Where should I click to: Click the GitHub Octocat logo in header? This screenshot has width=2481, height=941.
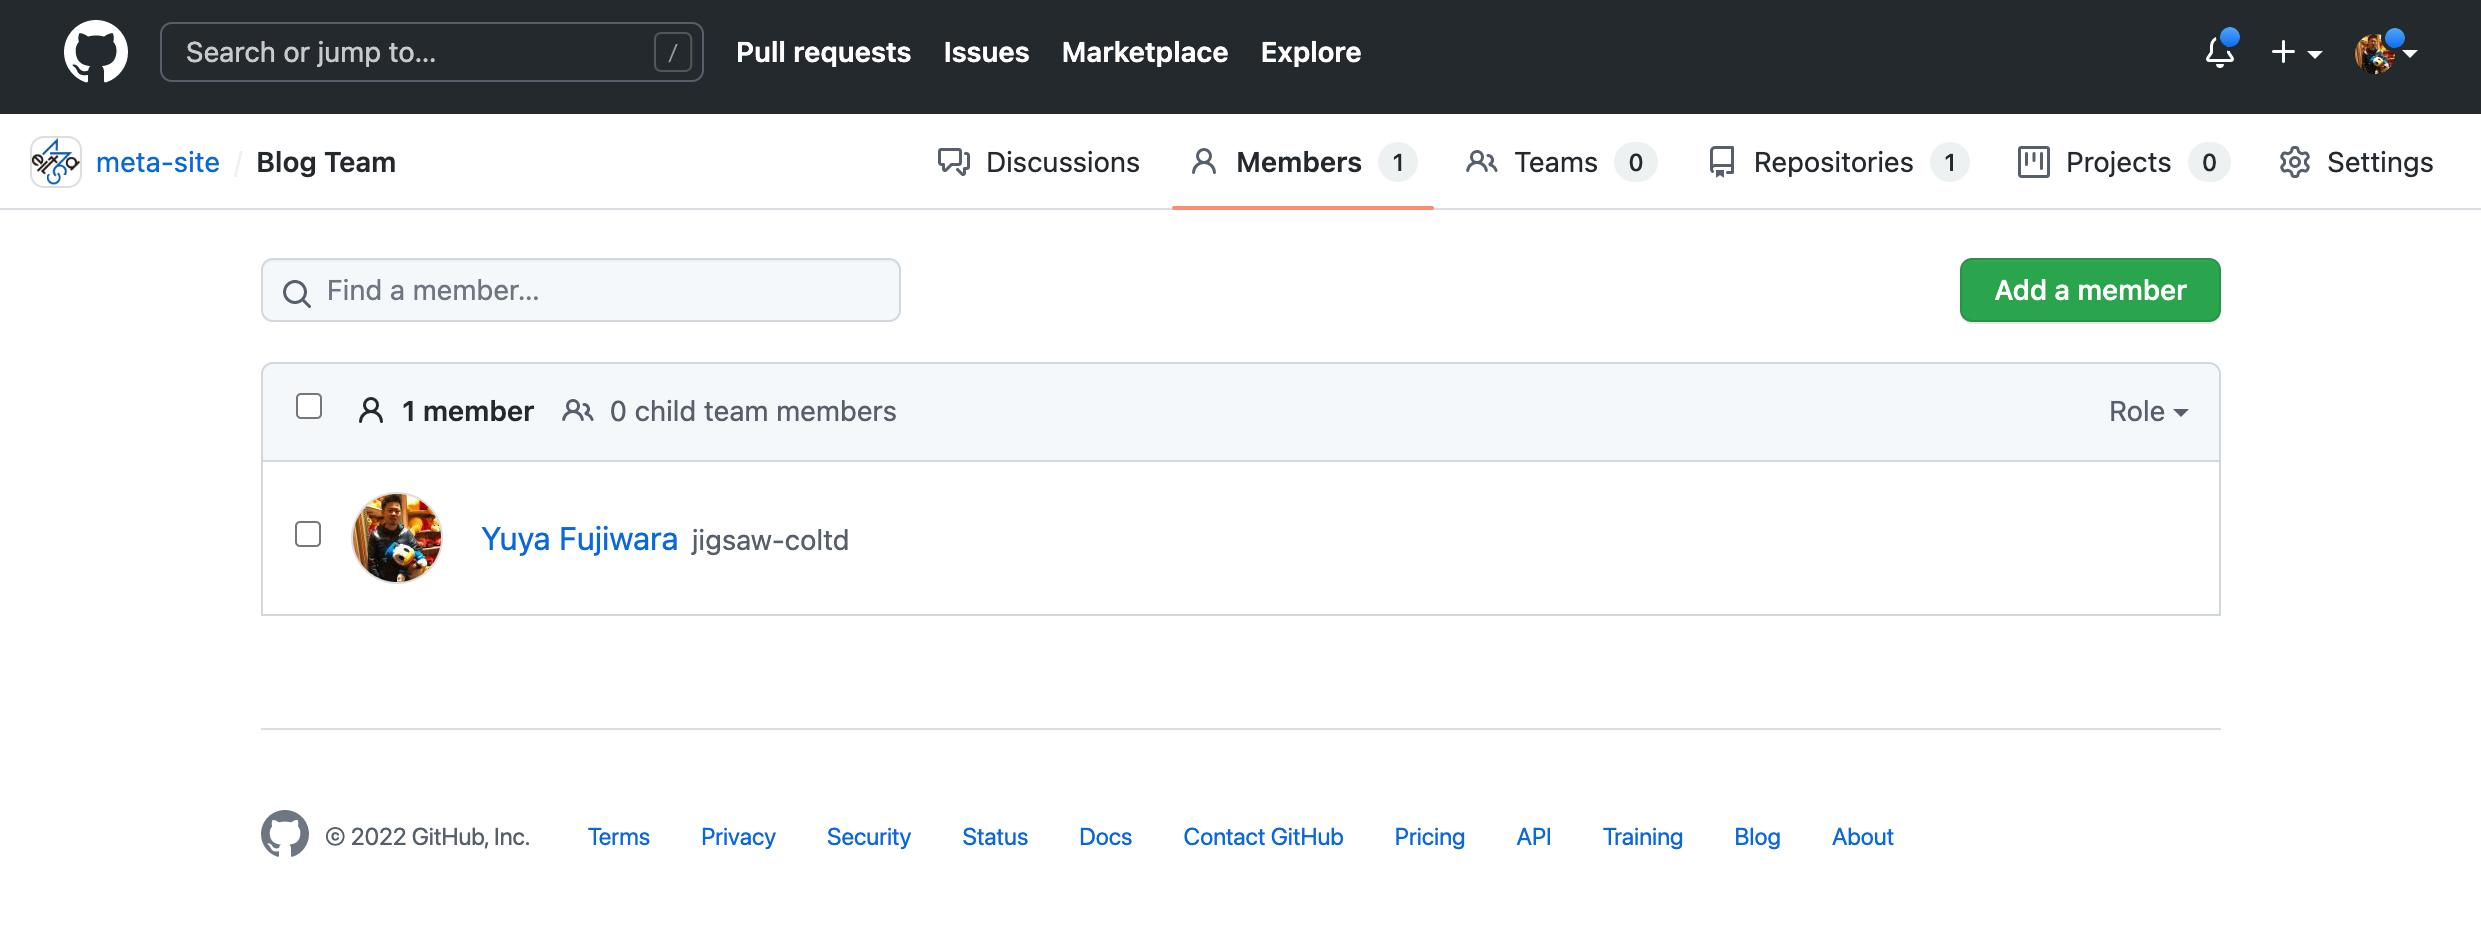pos(96,52)
